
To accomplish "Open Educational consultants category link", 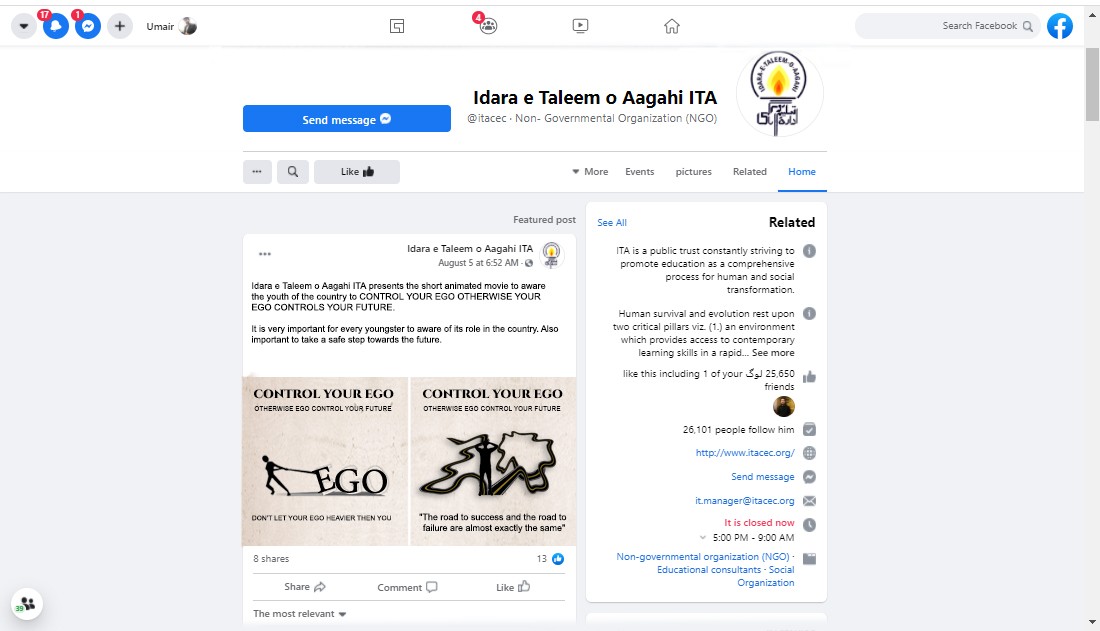I will tap(709, 570).
